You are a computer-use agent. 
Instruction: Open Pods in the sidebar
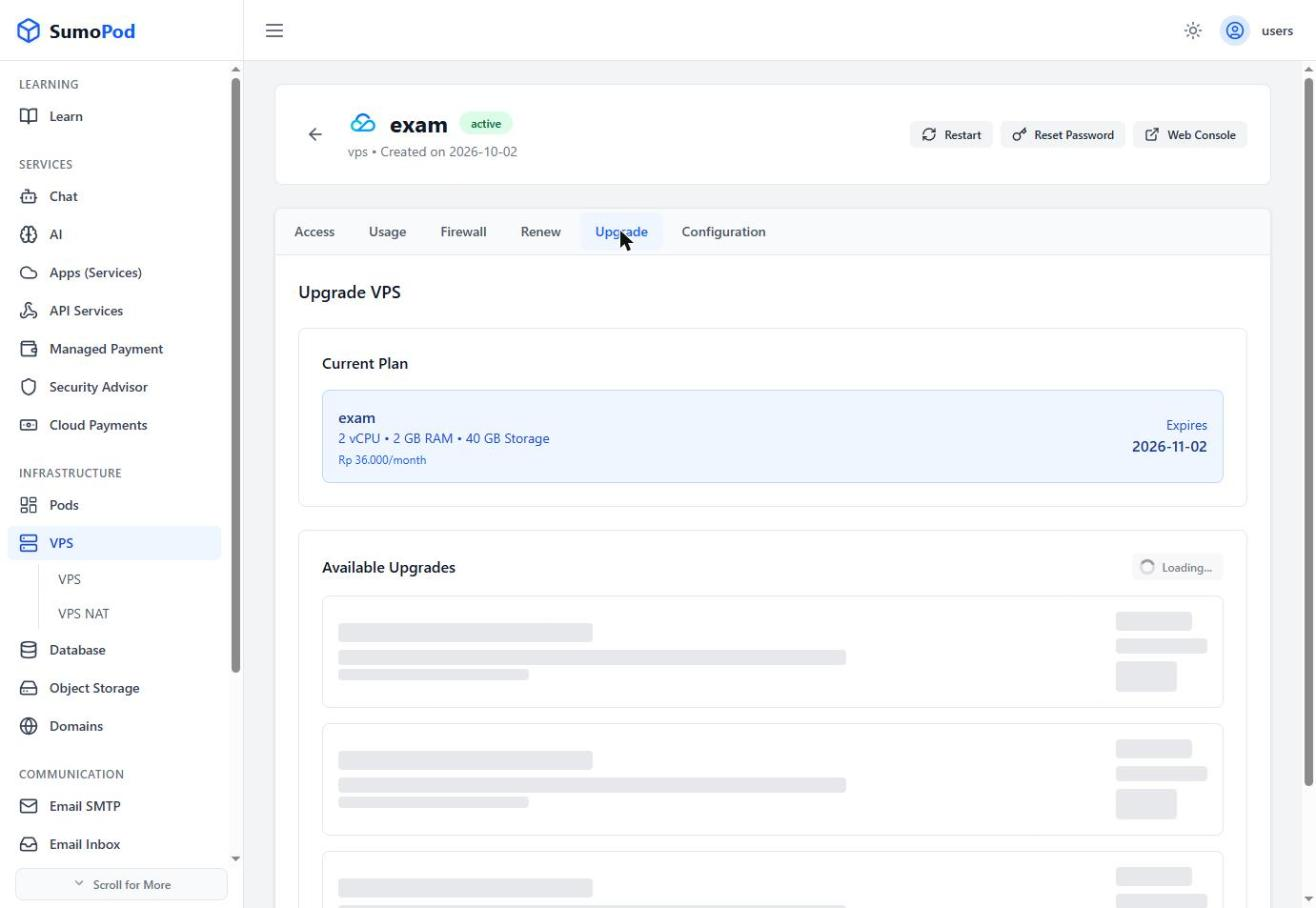[x=114, y=505]
